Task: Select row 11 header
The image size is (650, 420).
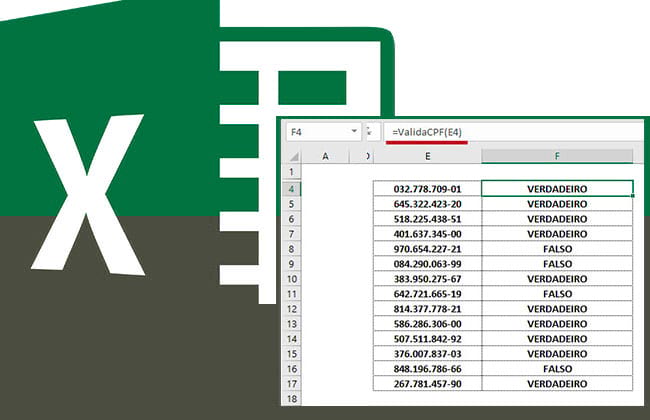Action: (291, 294)
